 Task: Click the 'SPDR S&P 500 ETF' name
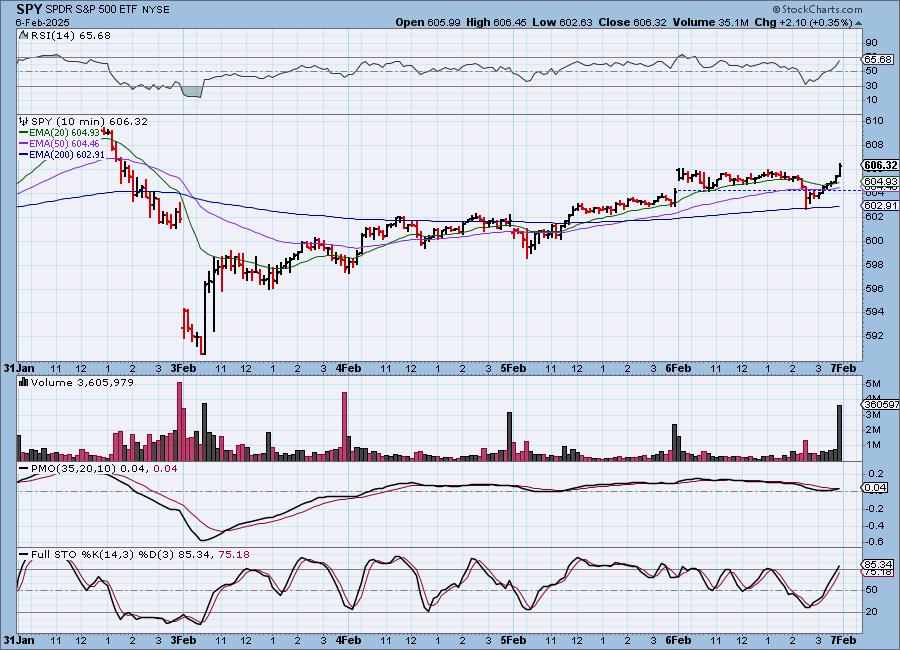coord(92,10)
